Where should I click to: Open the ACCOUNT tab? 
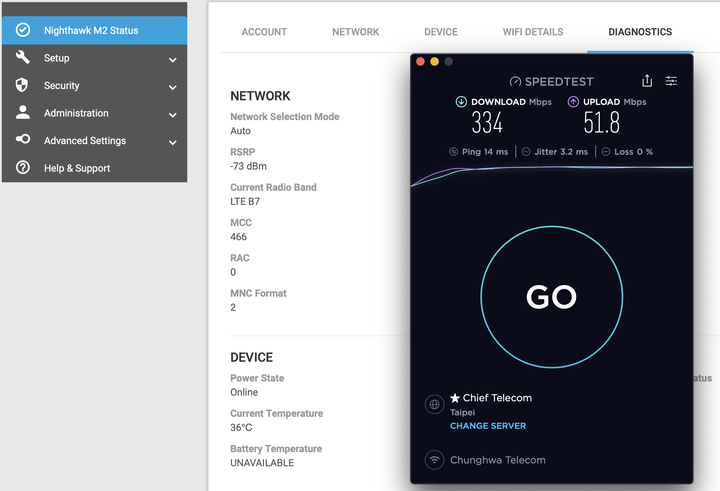(x=264, y=32)
